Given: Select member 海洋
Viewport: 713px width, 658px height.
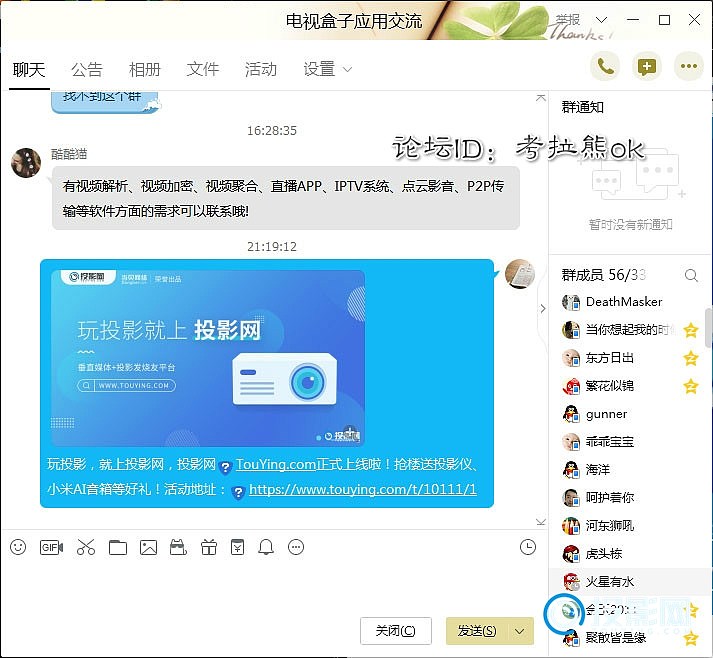Looking at the screenshot, I should (629, 470).
